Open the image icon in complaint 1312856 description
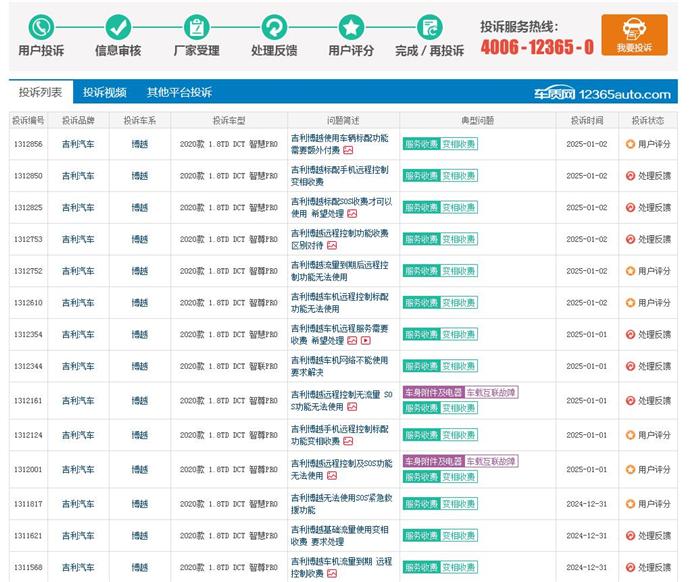700x582 pixels. click(x=348, y=150)
